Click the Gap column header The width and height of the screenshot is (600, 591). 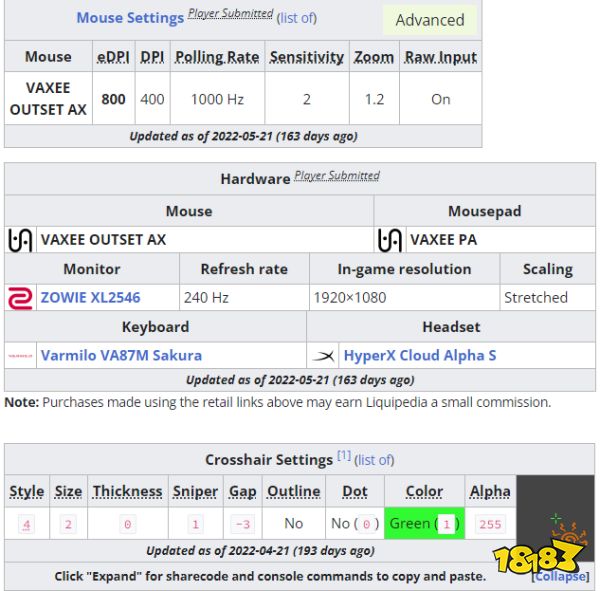(x=243, y=491)
